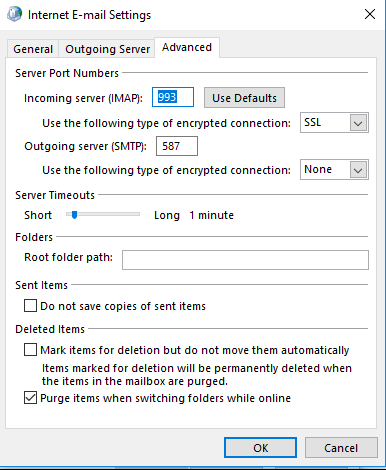Image resolution: width=386 pixels, height=470 pixels.
Task: Check Mark items for deletion checkbox
Action: (x=30, y=350)
